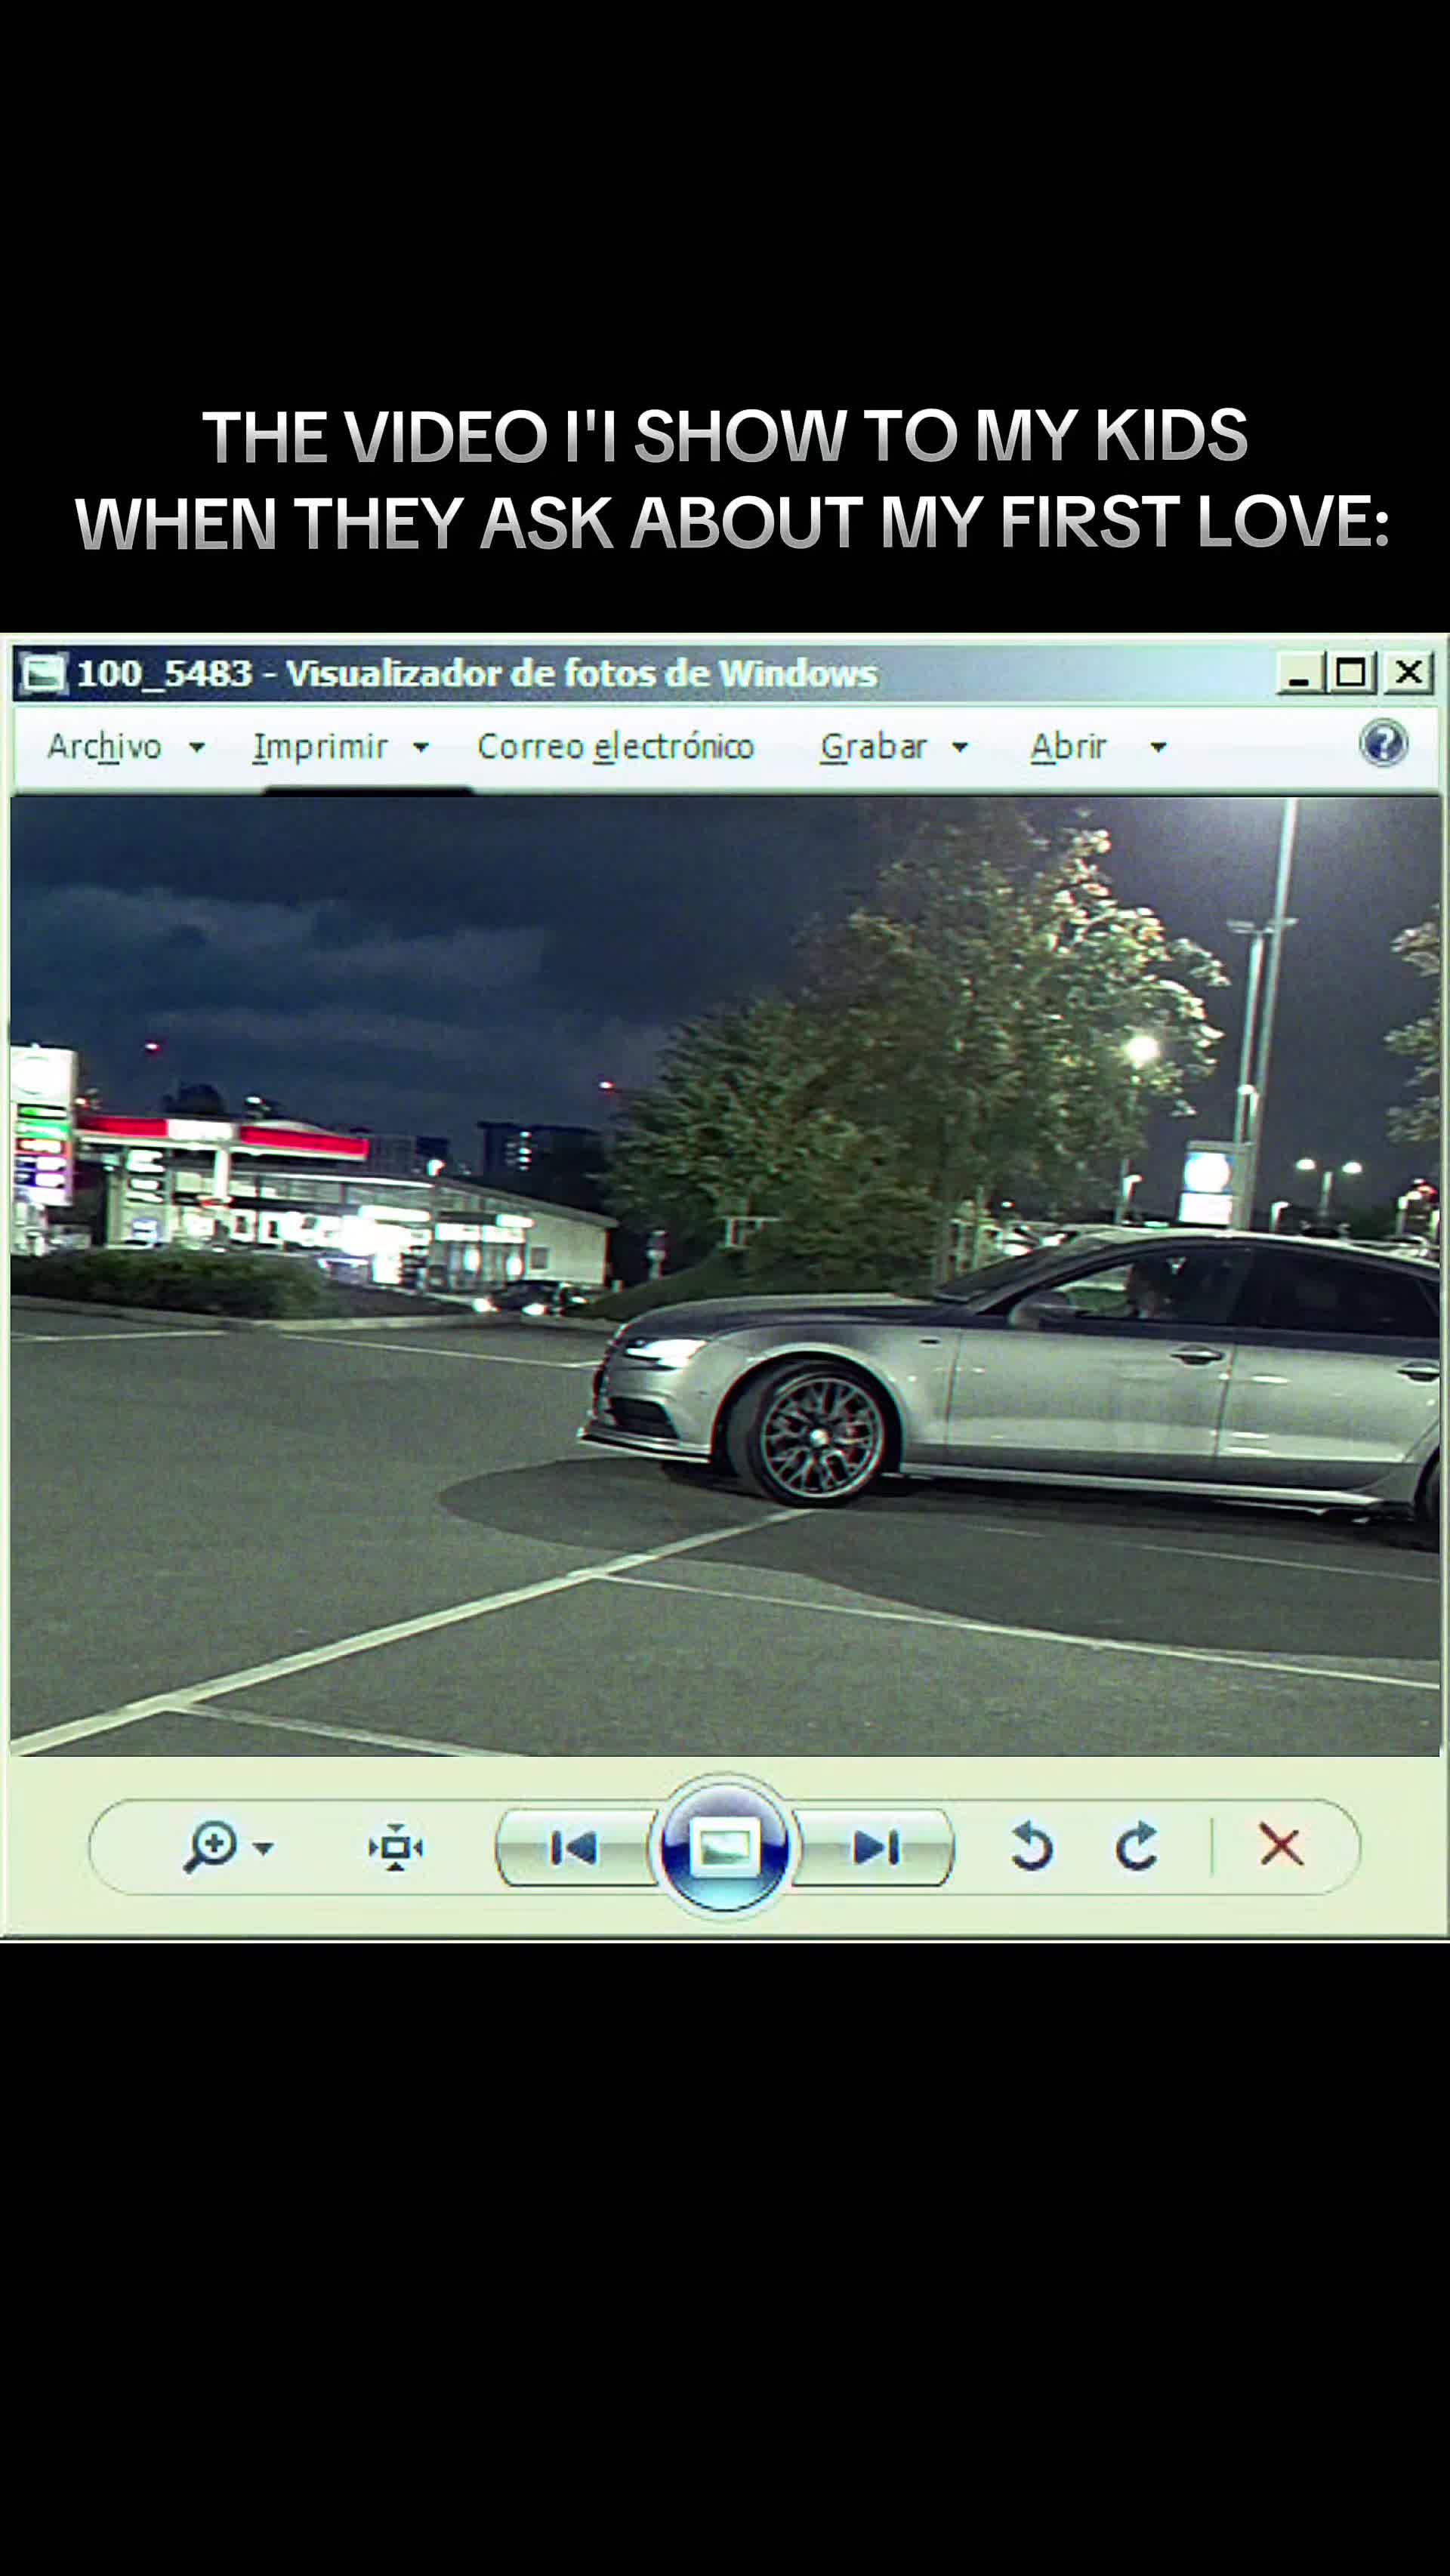
Task: Delete the photo with the red X
Action: [1281, 1845]
